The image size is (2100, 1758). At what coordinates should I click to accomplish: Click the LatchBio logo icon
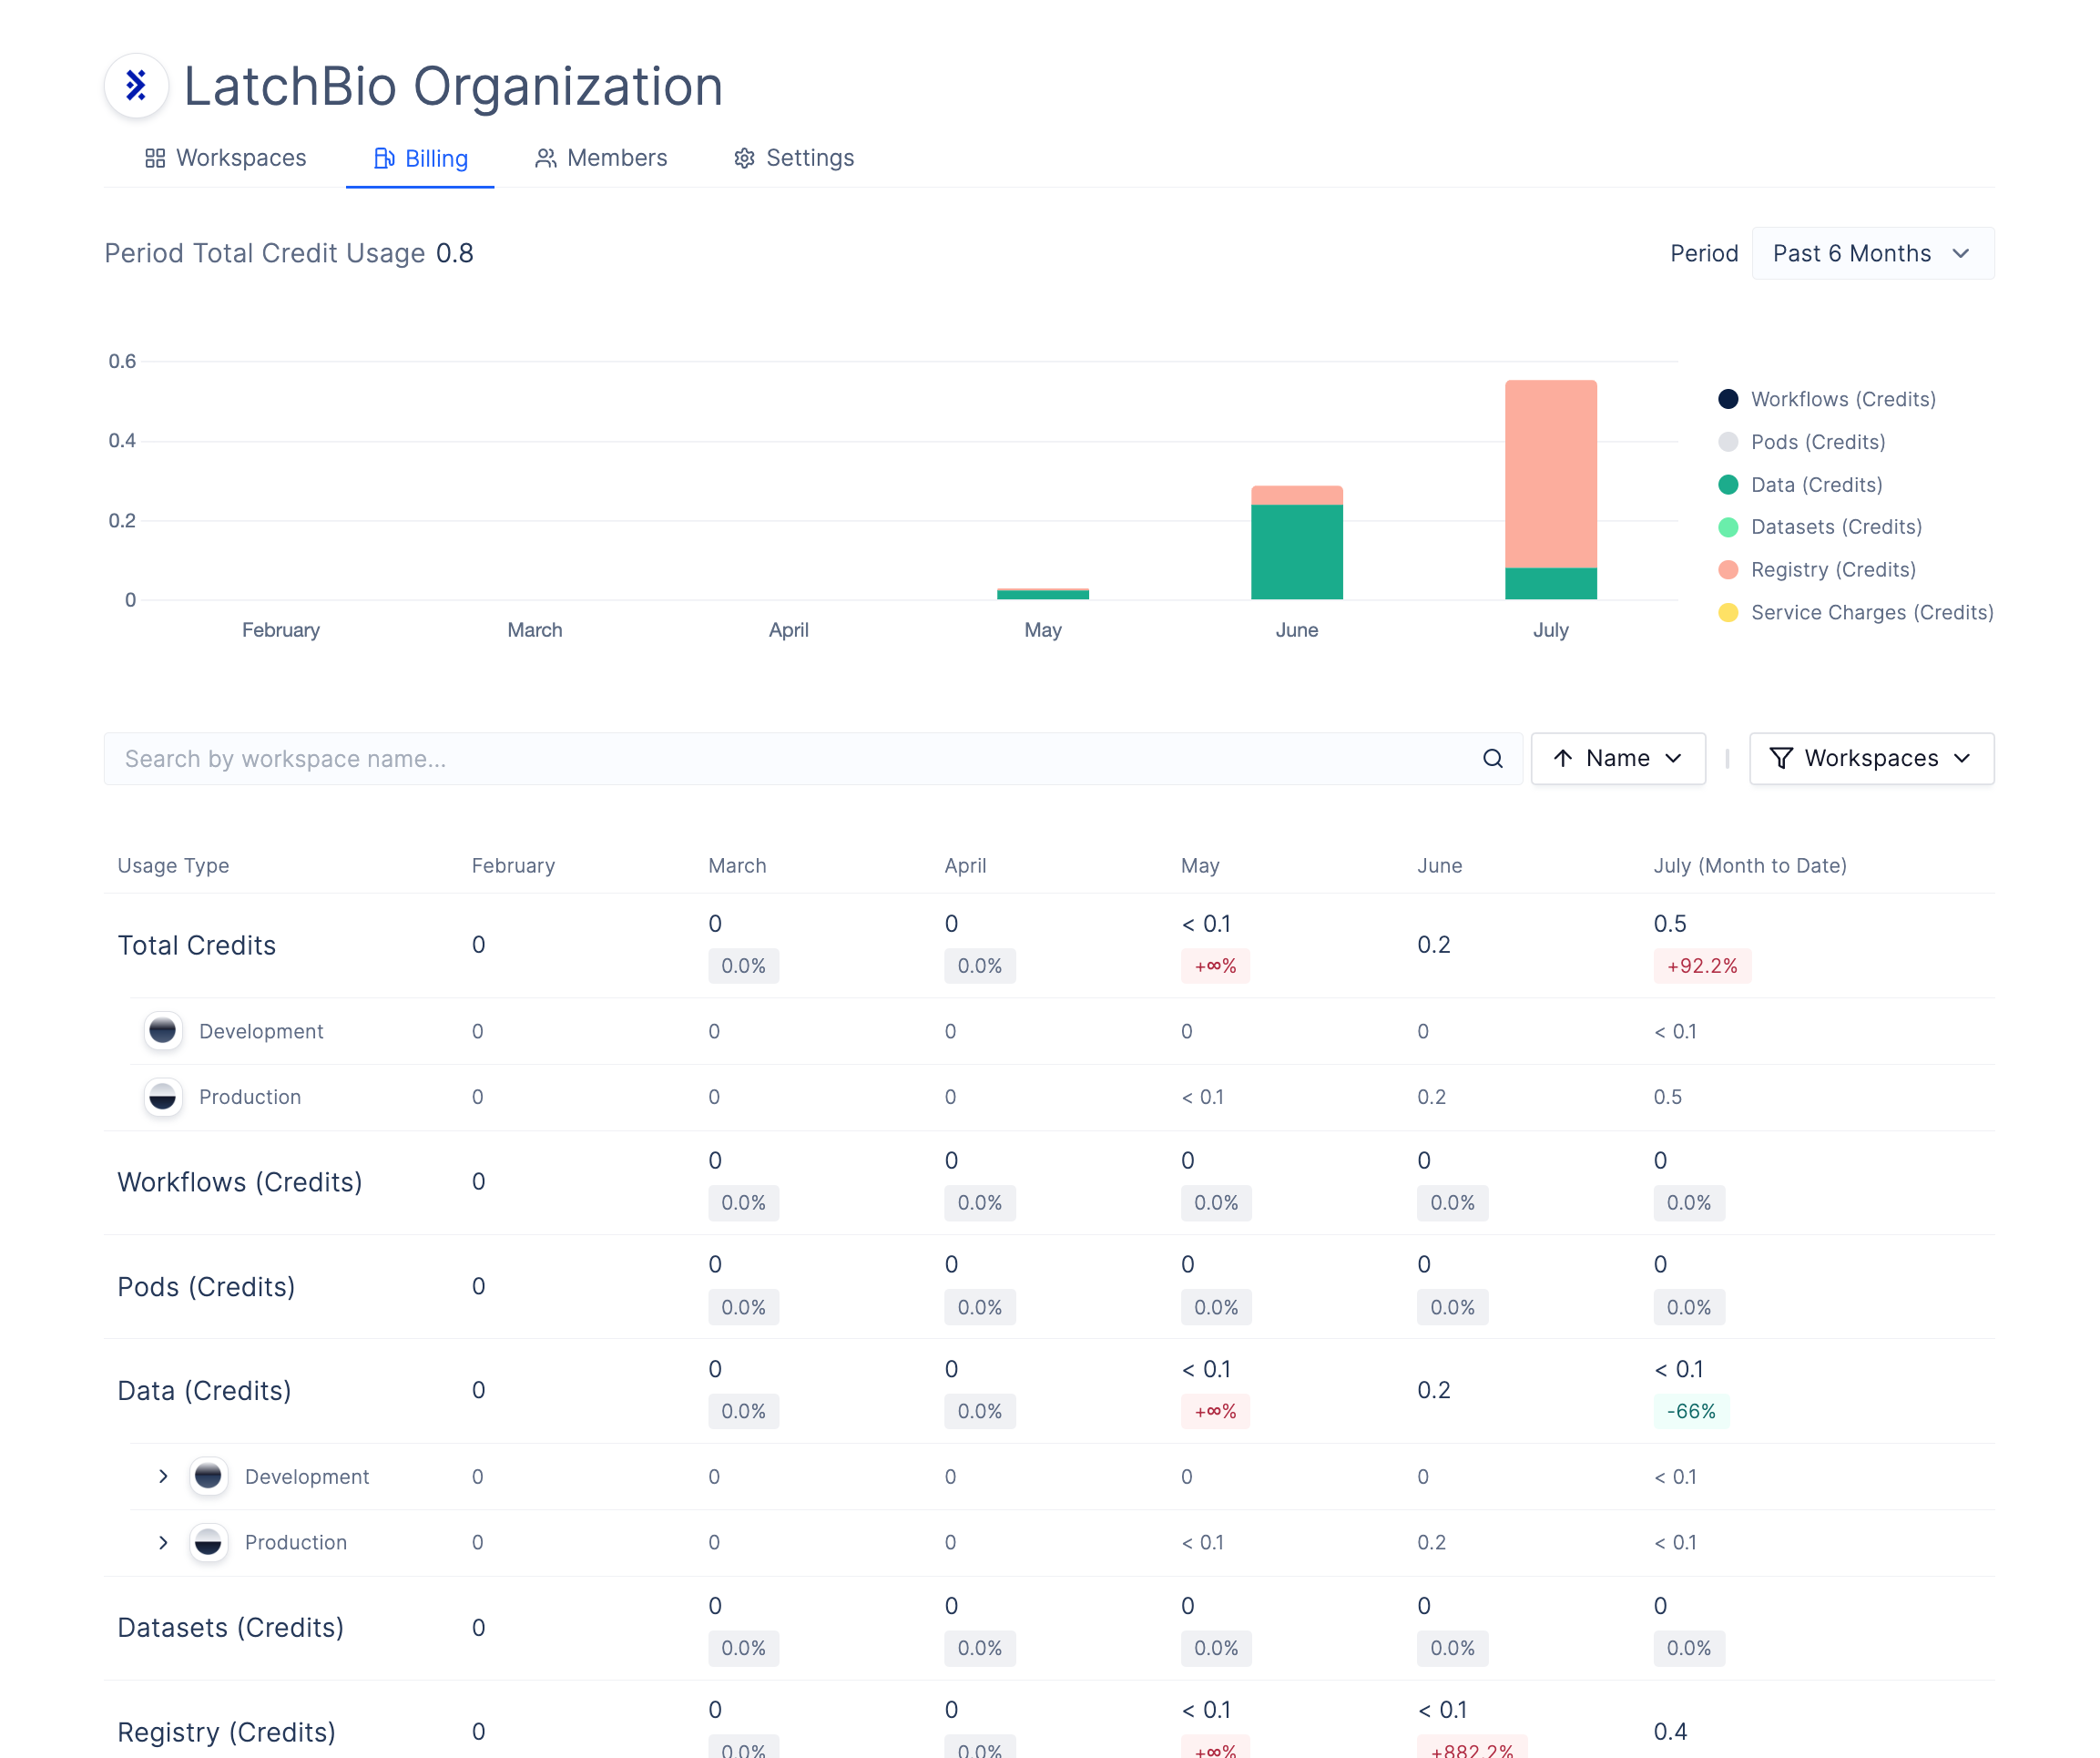(137, 85)
